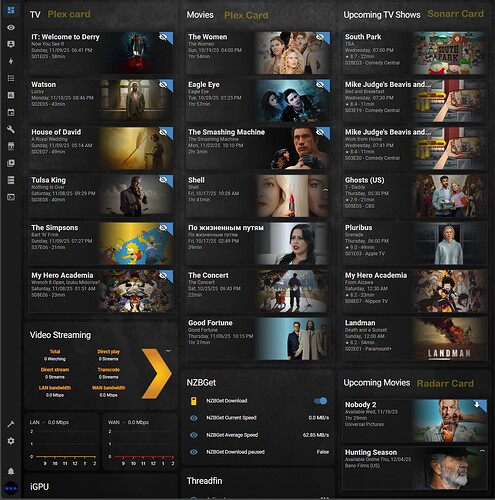Select the По жизненным путям movie title
The height and width of the screenshot is (500, 495).
tap(226, 228)
